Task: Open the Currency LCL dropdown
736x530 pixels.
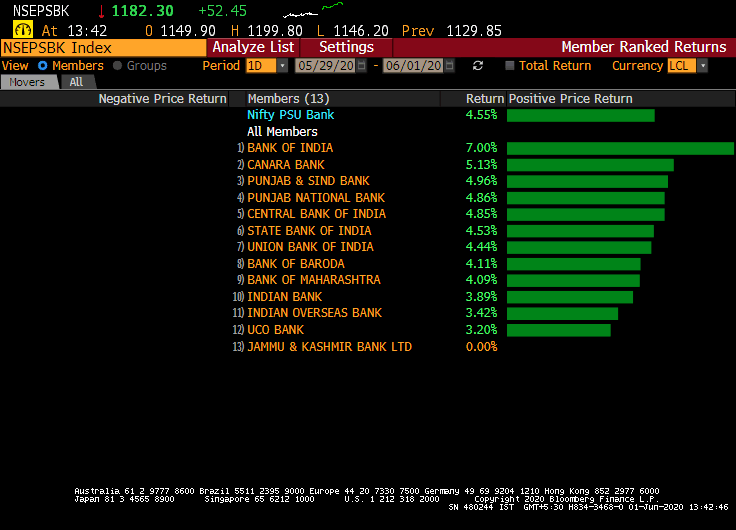Action: point(702,66)
